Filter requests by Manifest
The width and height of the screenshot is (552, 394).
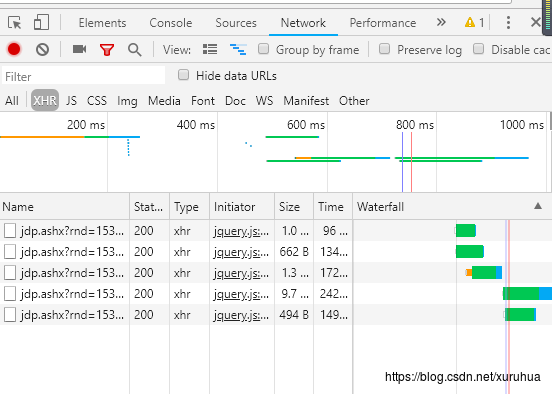pos(306,101)
